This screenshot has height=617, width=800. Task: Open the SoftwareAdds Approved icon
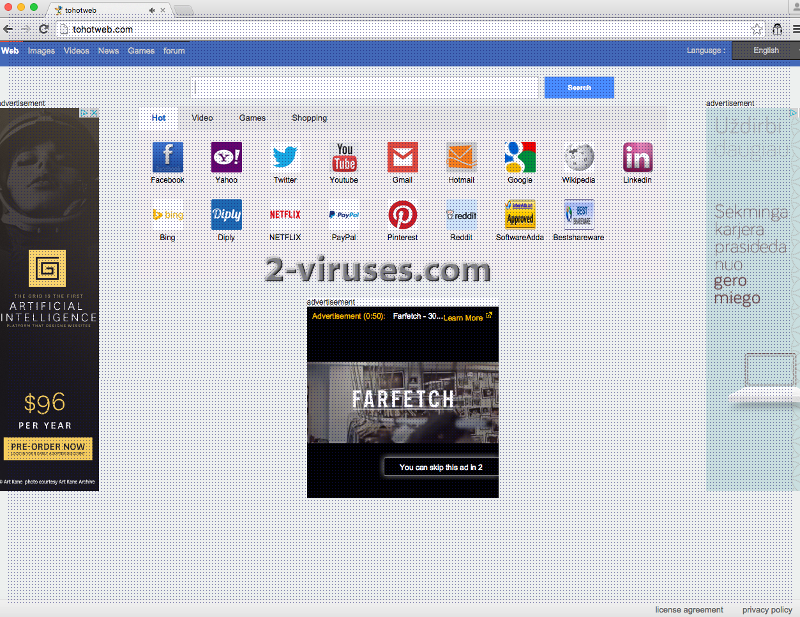coord(520,215)
